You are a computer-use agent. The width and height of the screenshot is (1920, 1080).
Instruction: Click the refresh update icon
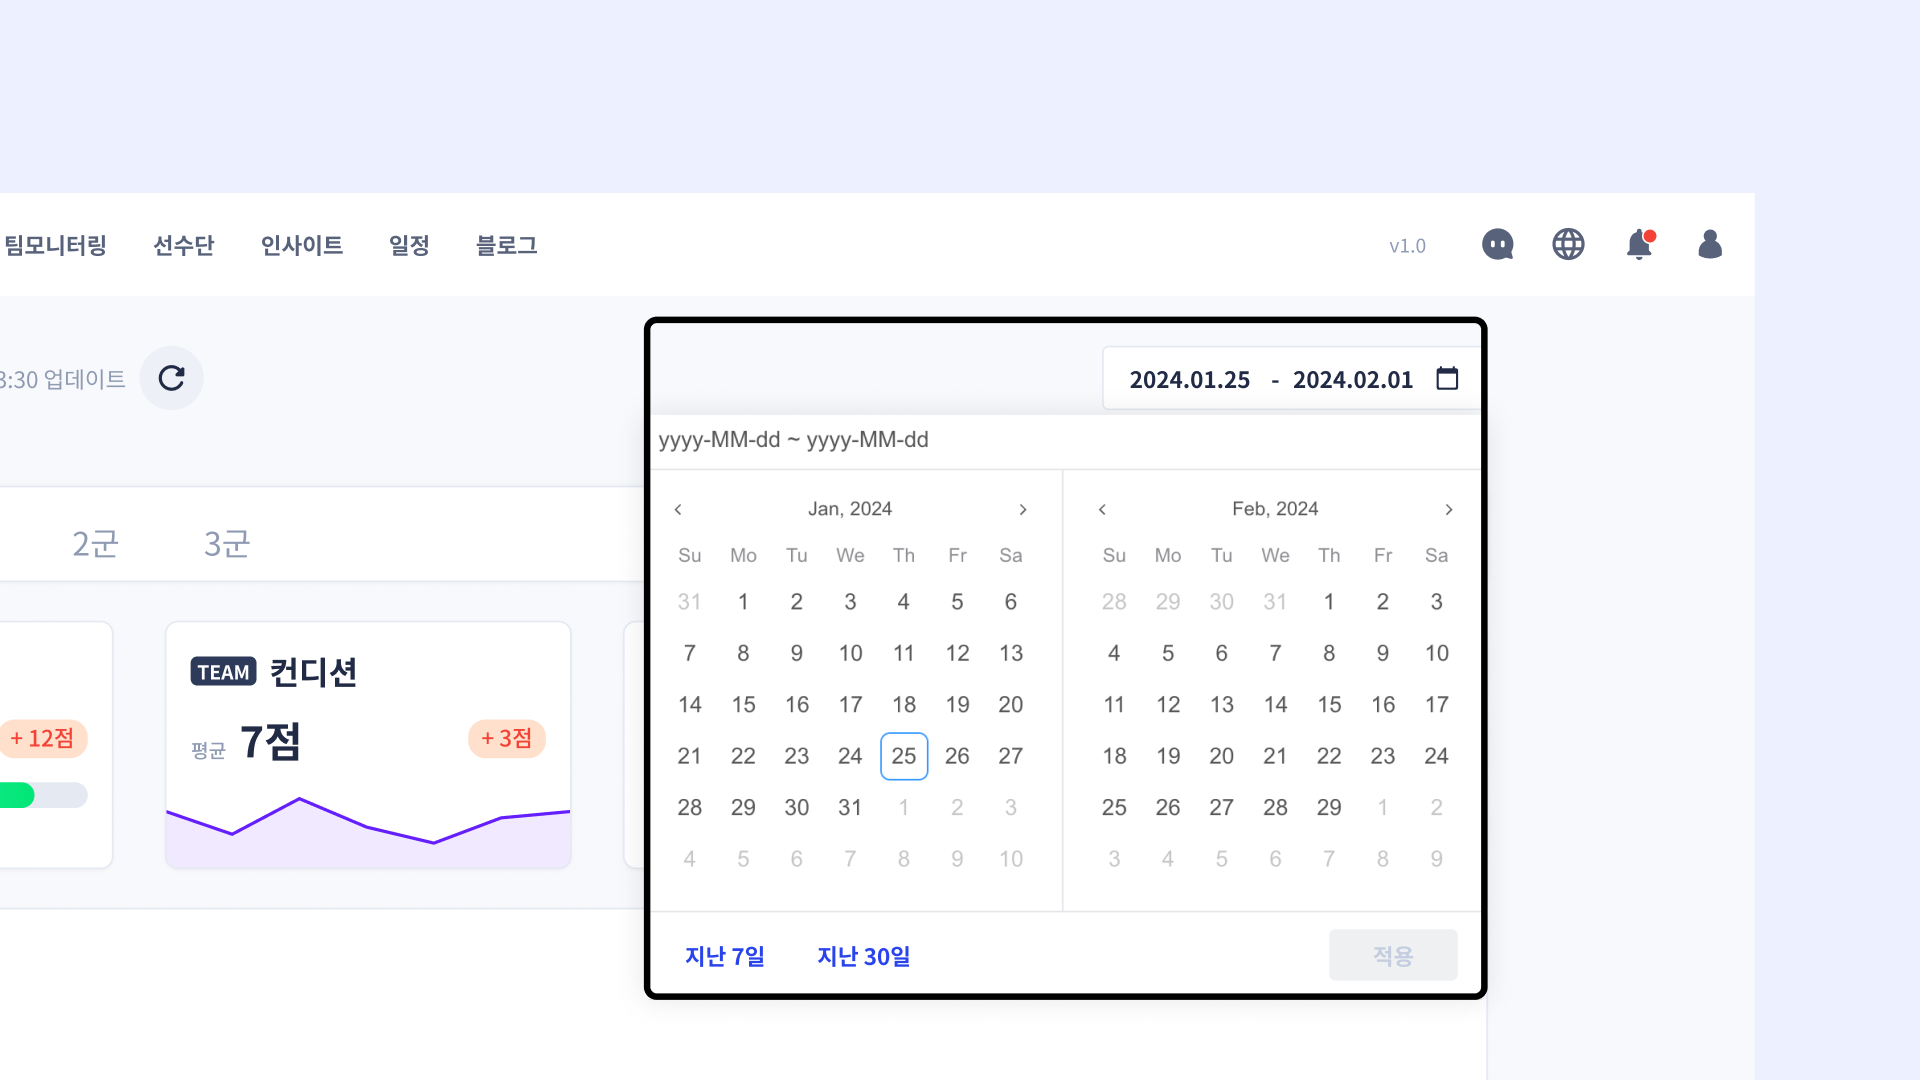(x=171, y=378)
